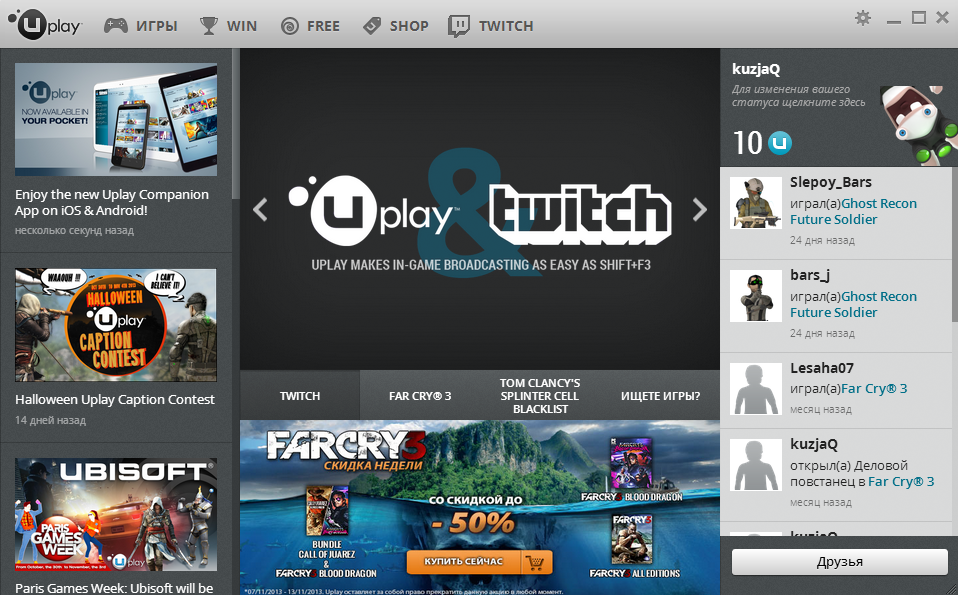Click the price tag icon beside SHOP
Screen dimensions: 958x595
(371, 26)
